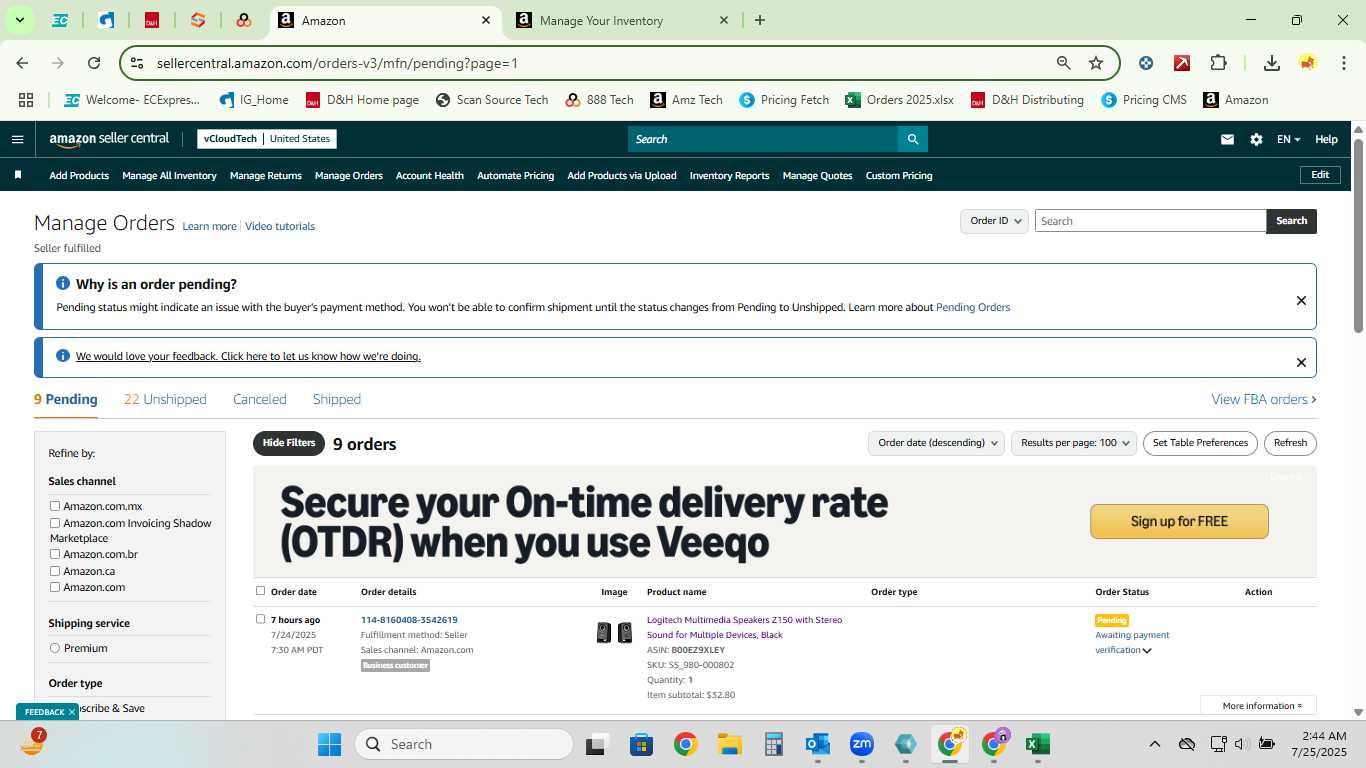Show hidden icons in the system tray
Viewport: 1366px width, 768px height.
click(1154, 744)
